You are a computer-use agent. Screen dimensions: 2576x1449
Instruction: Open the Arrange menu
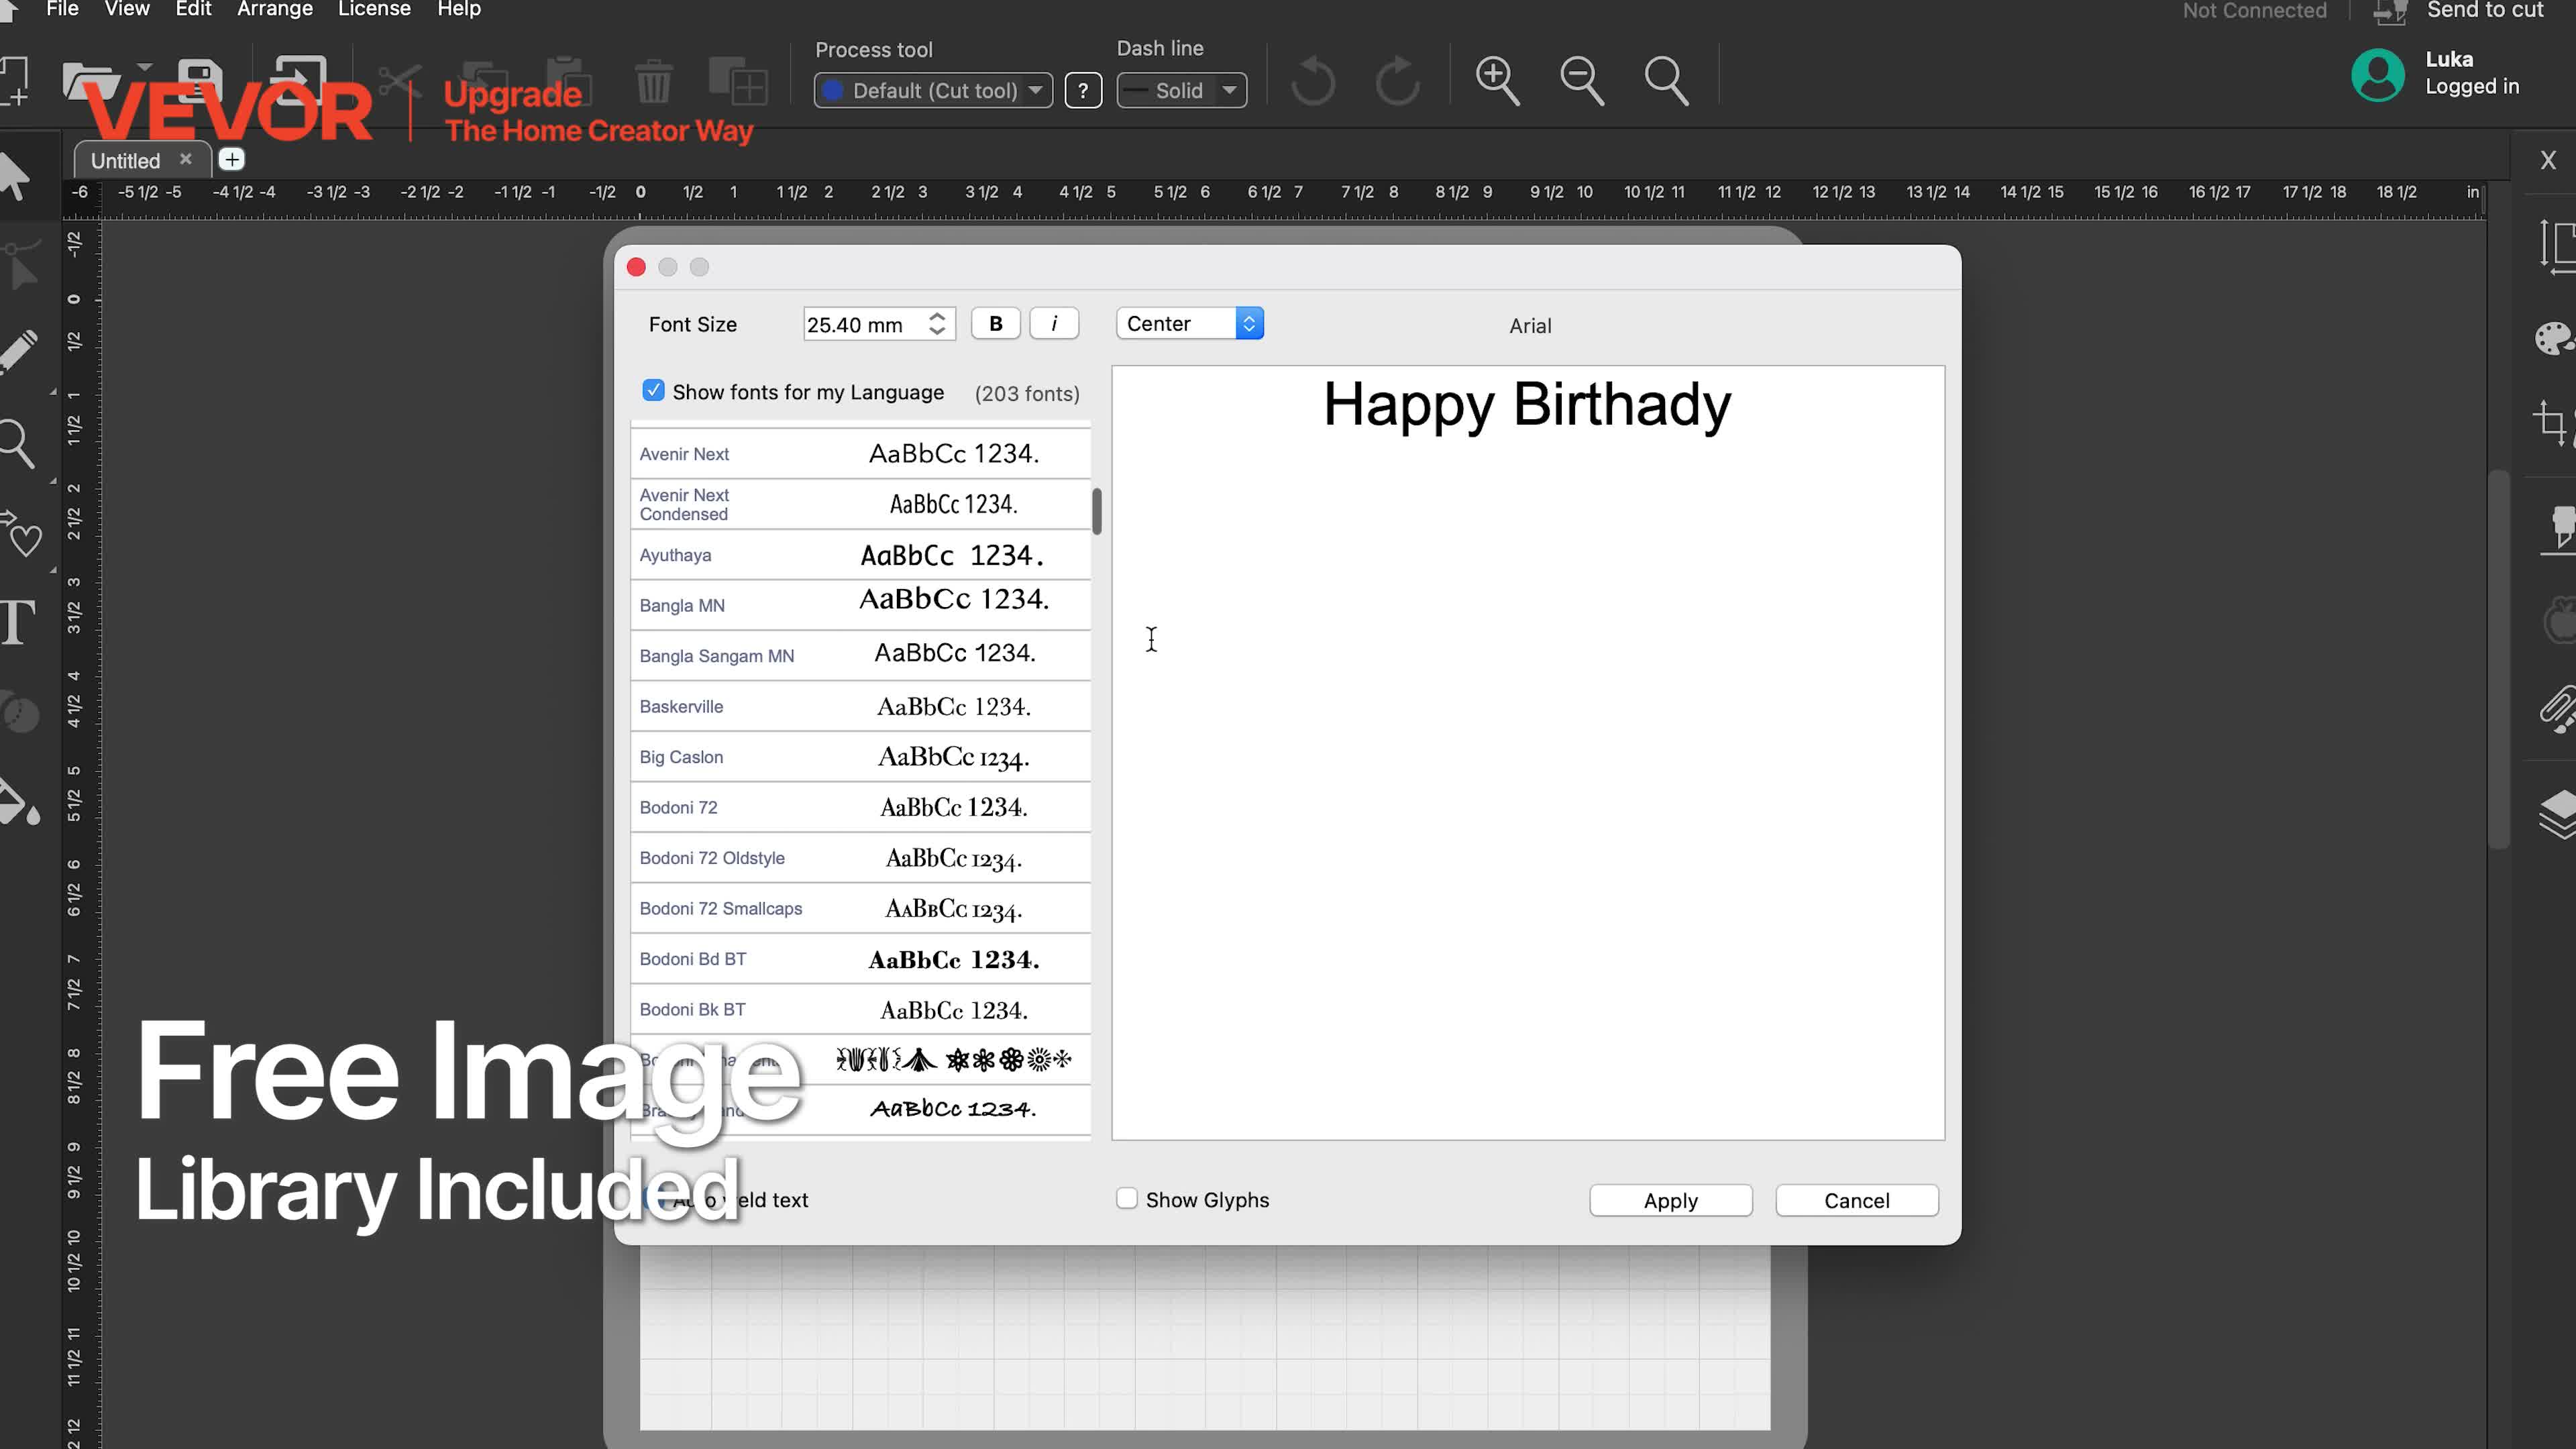[274, 10]
